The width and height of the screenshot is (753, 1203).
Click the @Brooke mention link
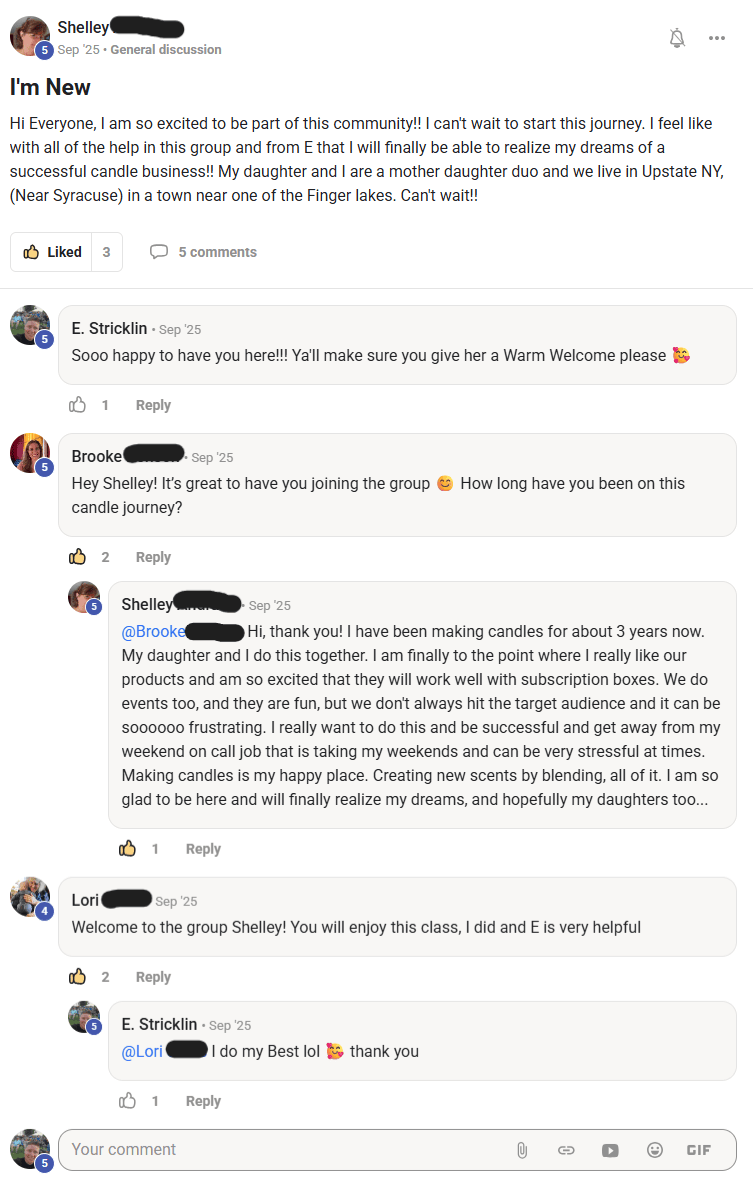pyautogui.click(x=154, y=632)
